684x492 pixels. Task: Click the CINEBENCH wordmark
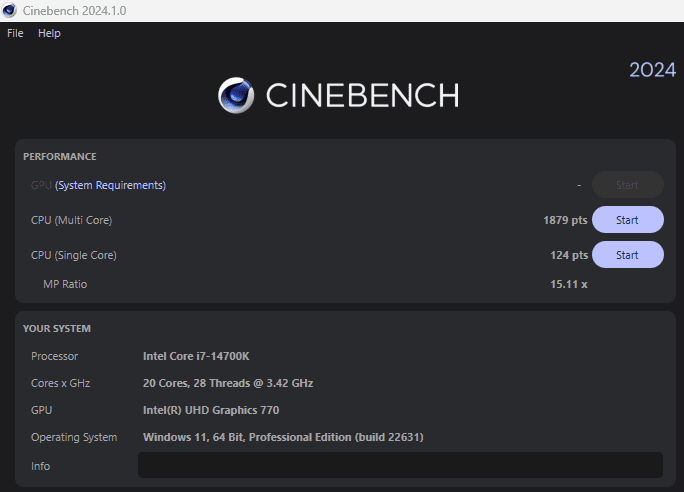click(x=363, y=96)
